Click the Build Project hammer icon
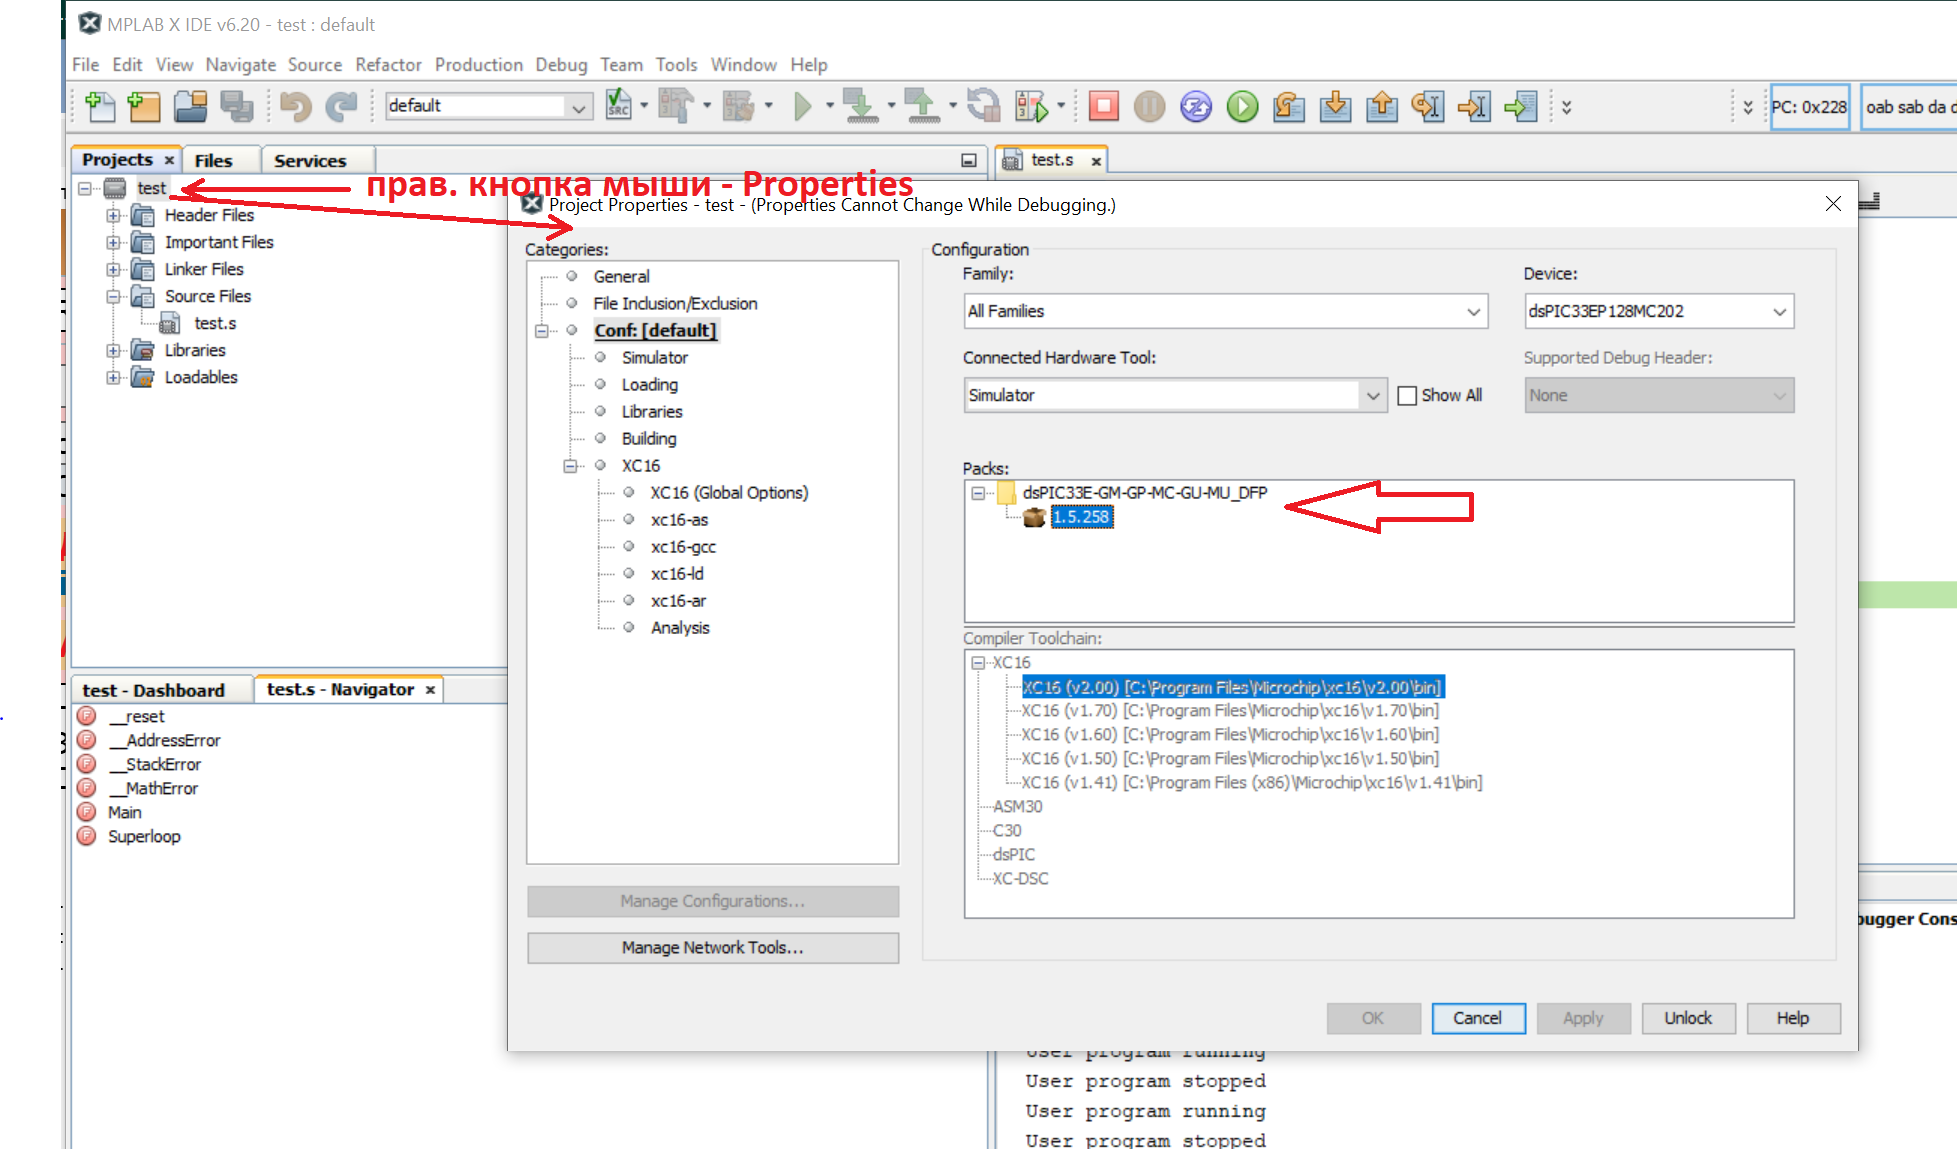 pyautogui.click(x=676, y=105)
